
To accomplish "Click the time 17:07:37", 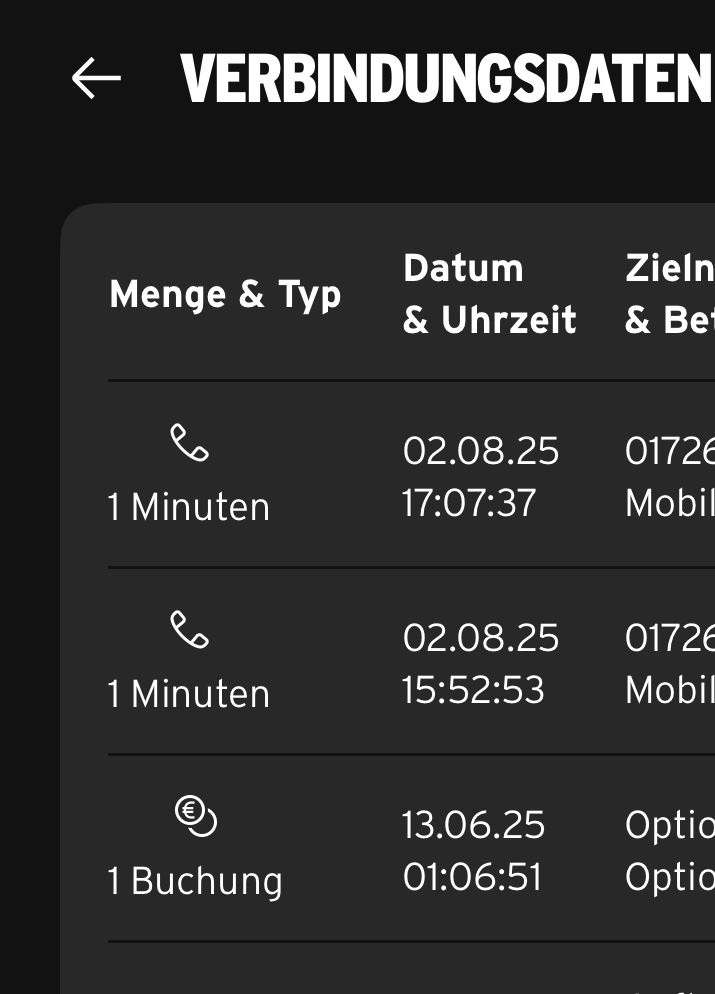I will [x=470, y=503].
